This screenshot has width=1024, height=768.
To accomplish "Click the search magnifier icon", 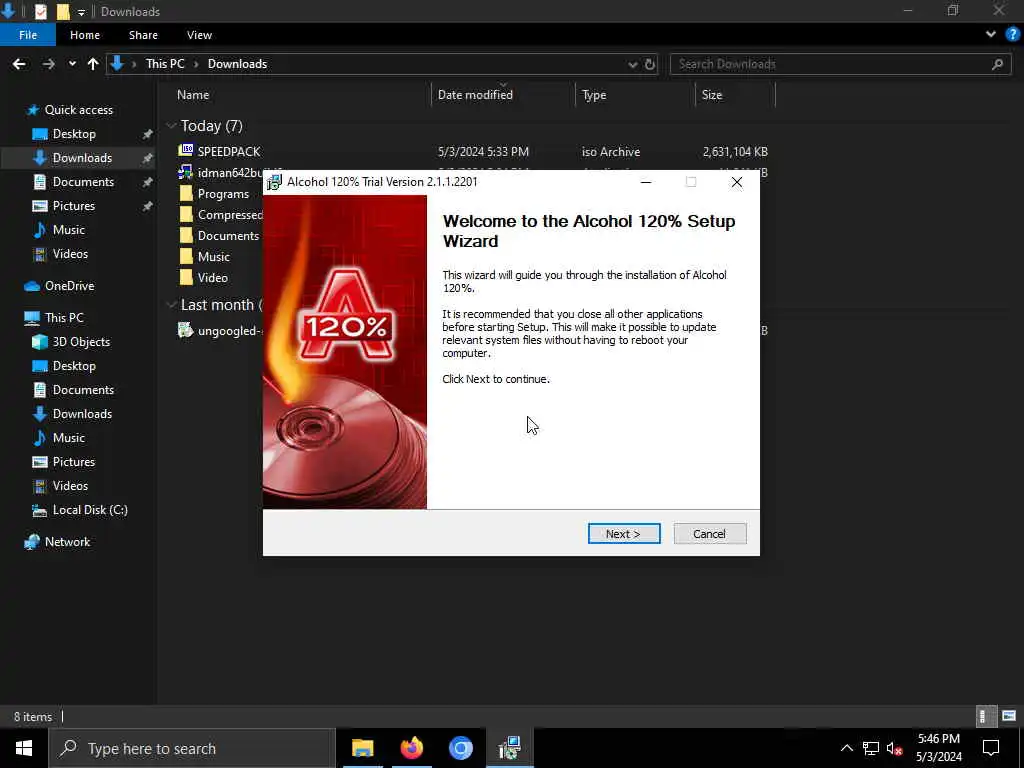I will [997, 64].
